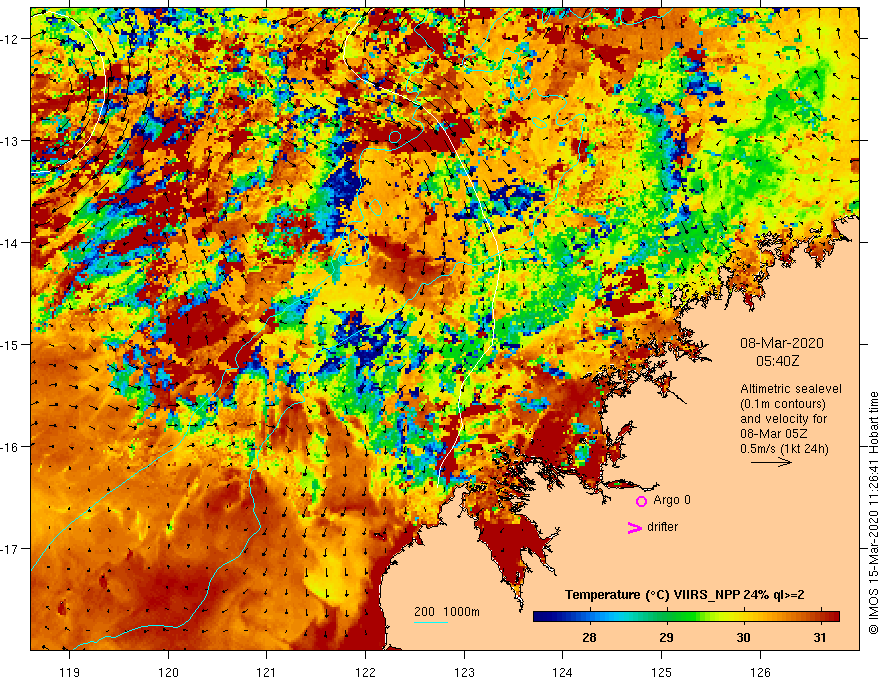Click the cyan 200m isobath legend line
This screenshot has width=880, height=680.
(x=430, y=622)
